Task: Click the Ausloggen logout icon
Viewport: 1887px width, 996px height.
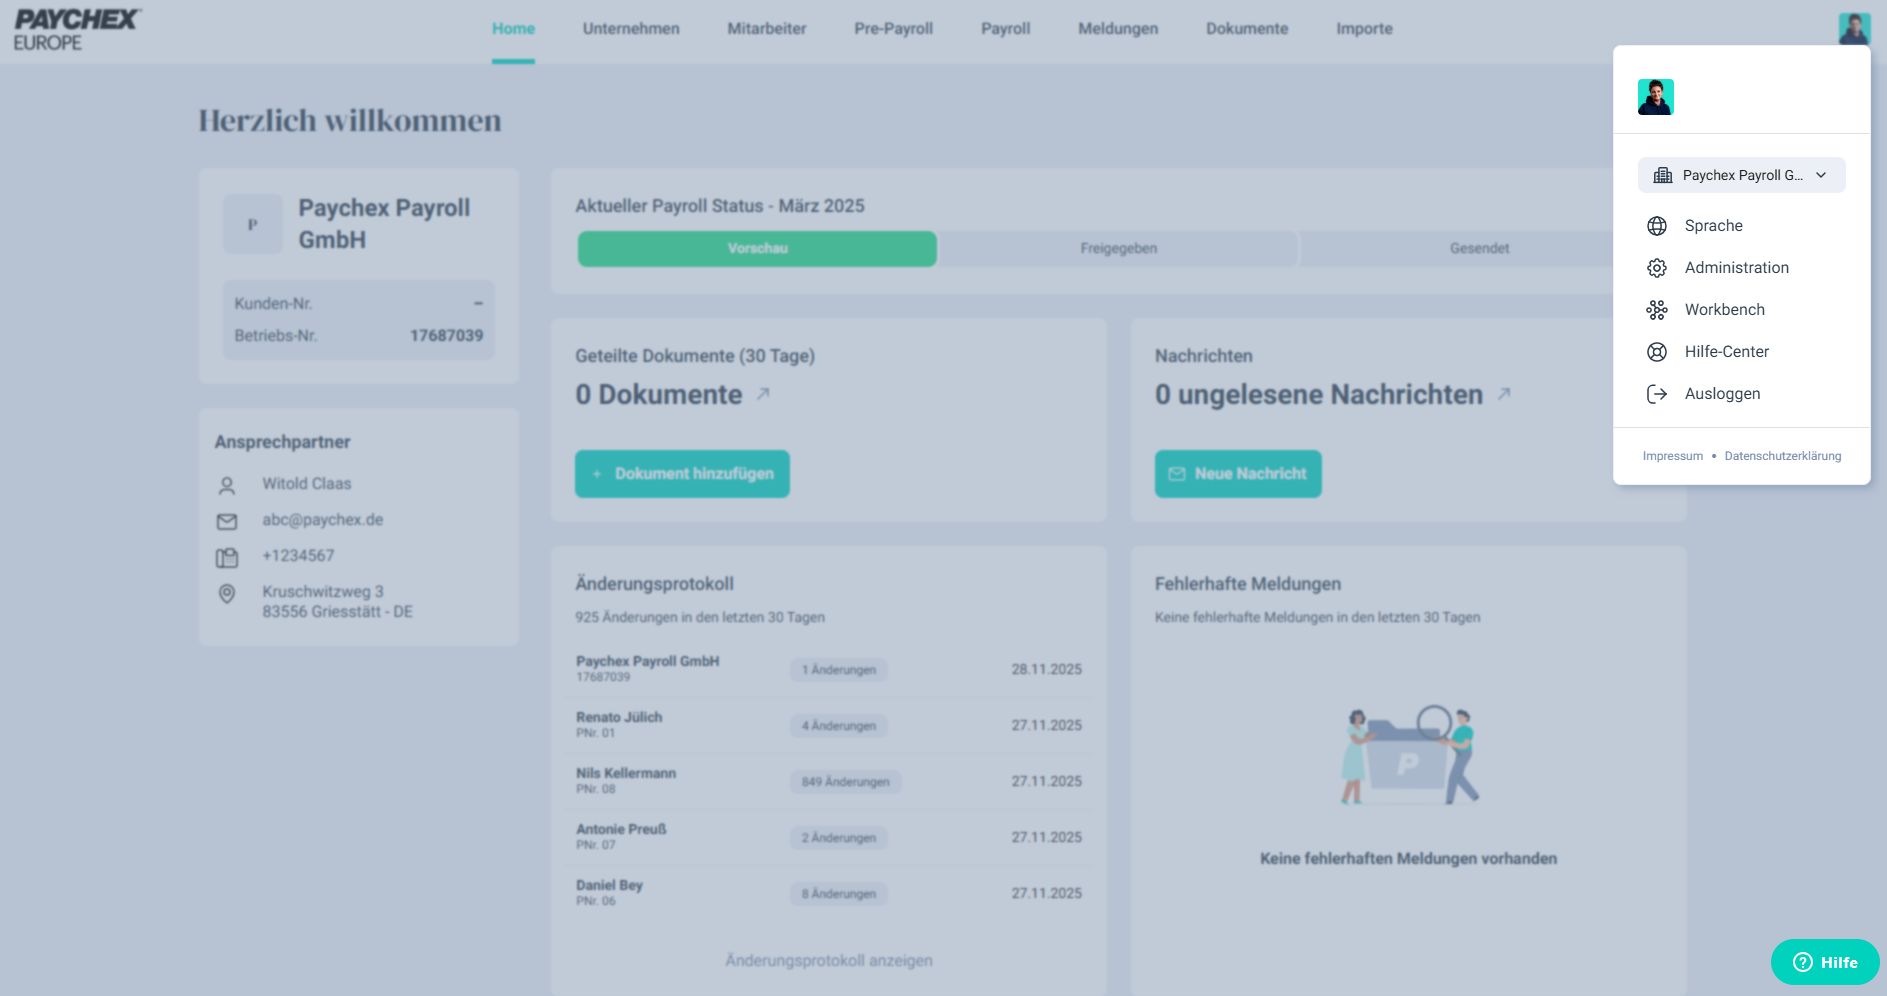Action: click(1657, 394)
